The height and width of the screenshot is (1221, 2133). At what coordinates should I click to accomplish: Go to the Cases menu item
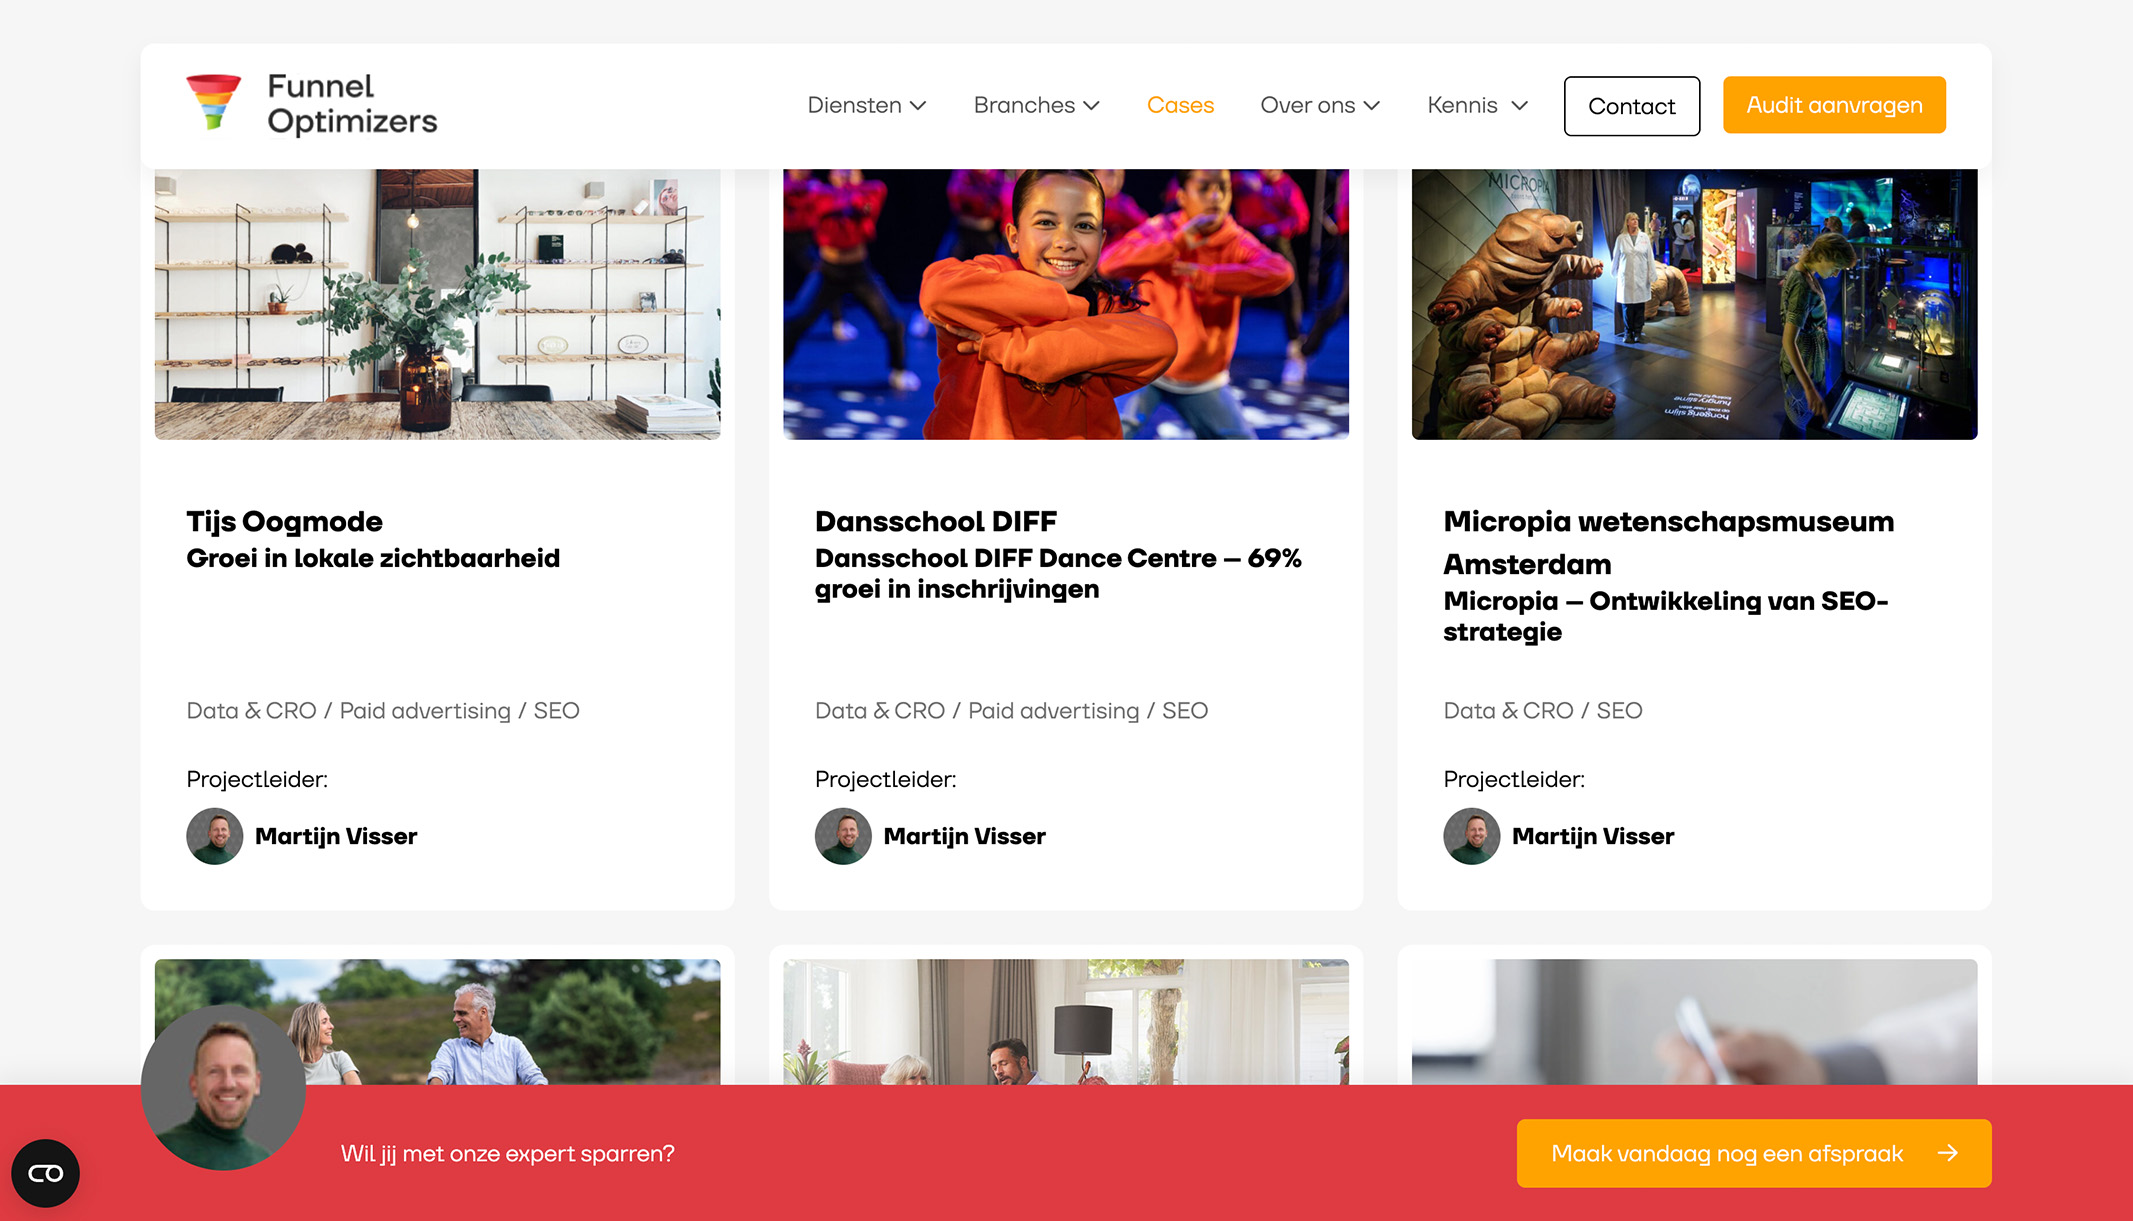point(1180,105)
